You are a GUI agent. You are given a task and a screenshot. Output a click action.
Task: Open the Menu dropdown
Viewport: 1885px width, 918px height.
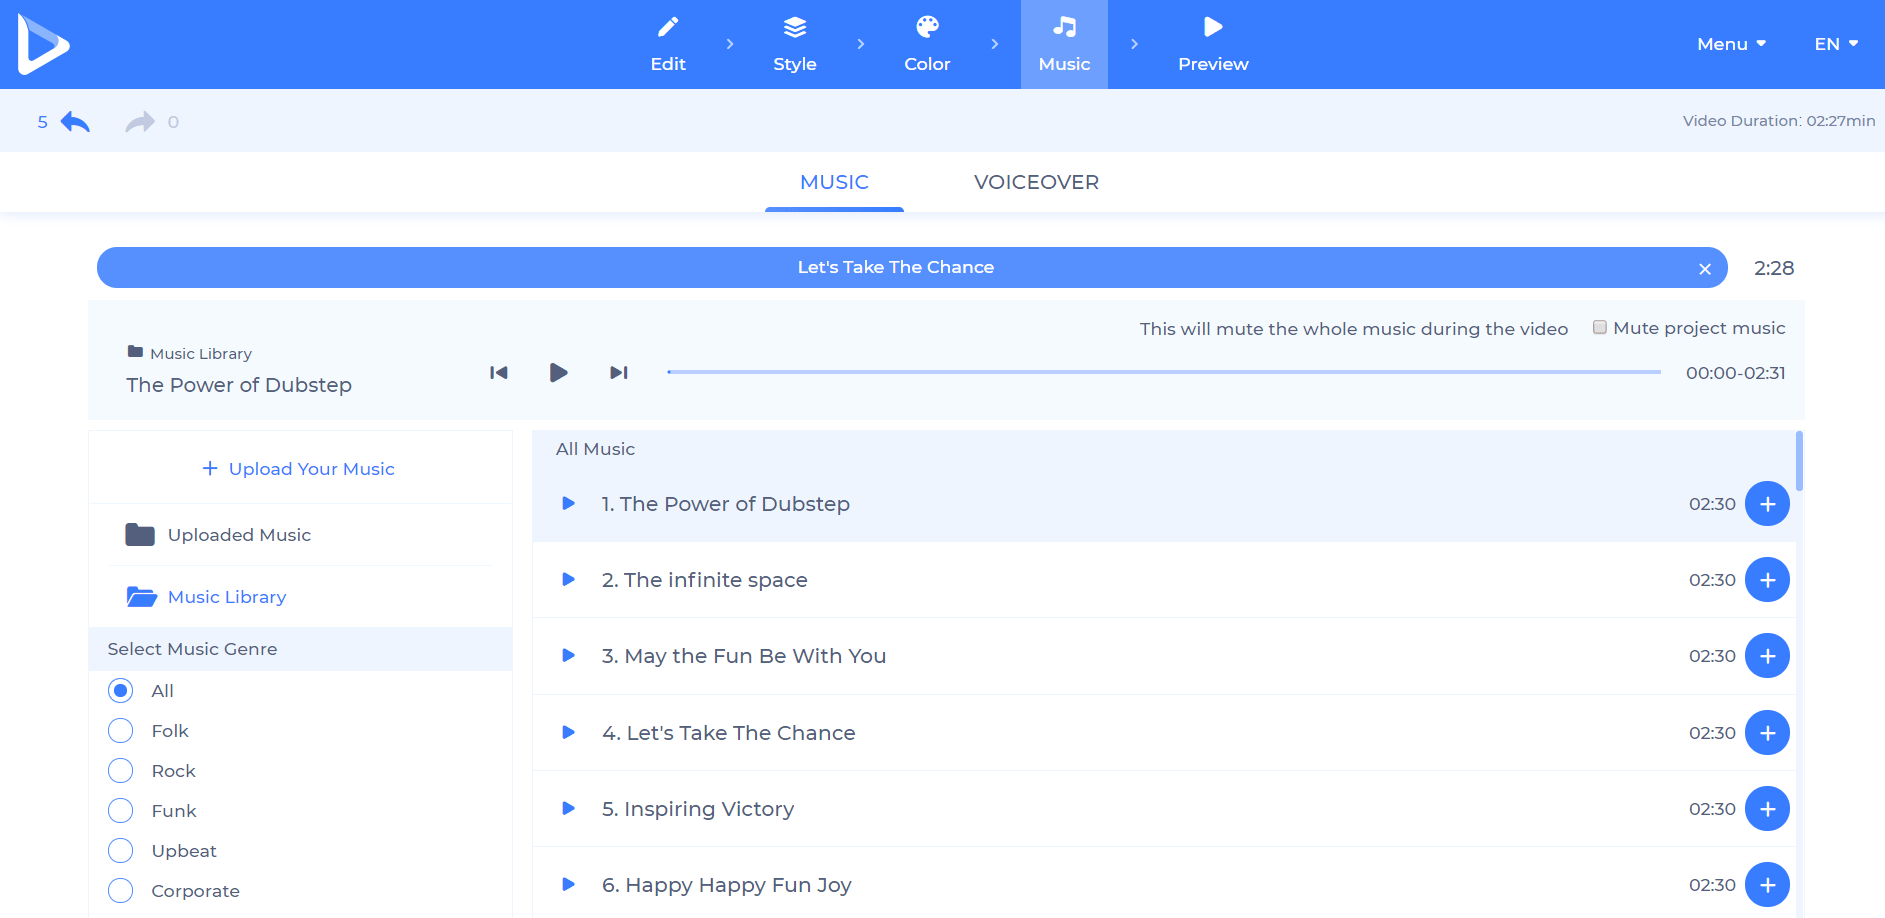point(1731,44)
